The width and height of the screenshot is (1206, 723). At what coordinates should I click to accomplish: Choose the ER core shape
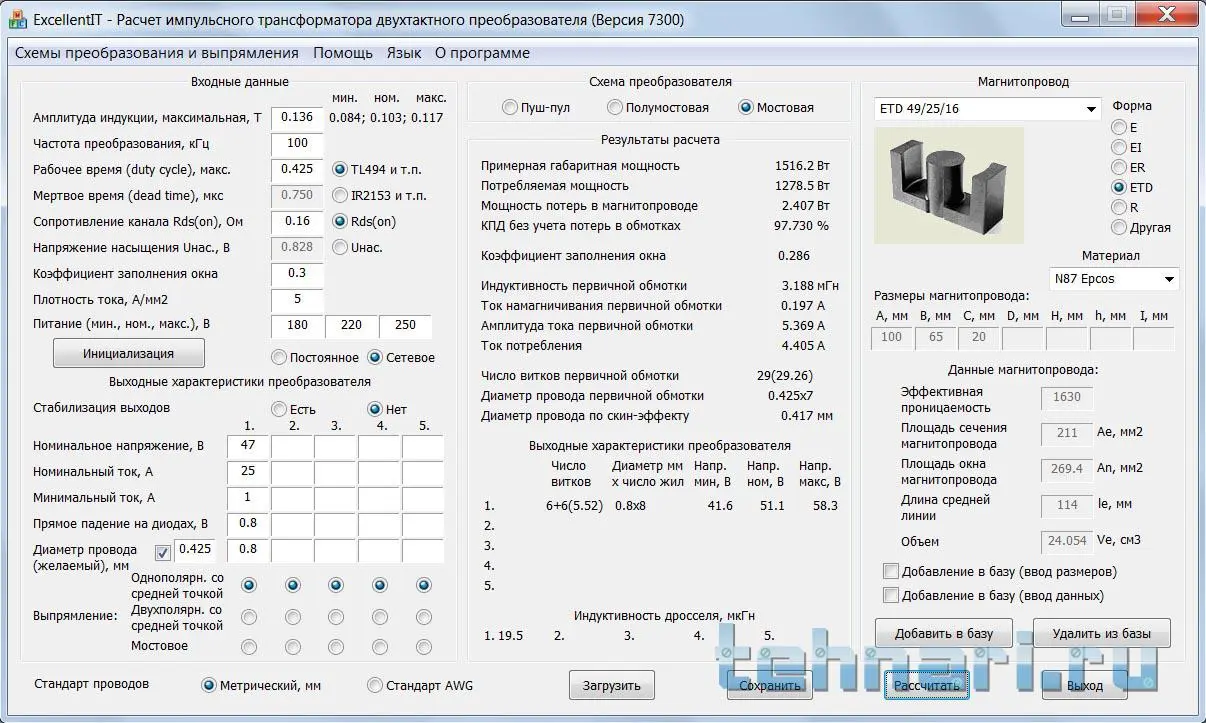1119,168
